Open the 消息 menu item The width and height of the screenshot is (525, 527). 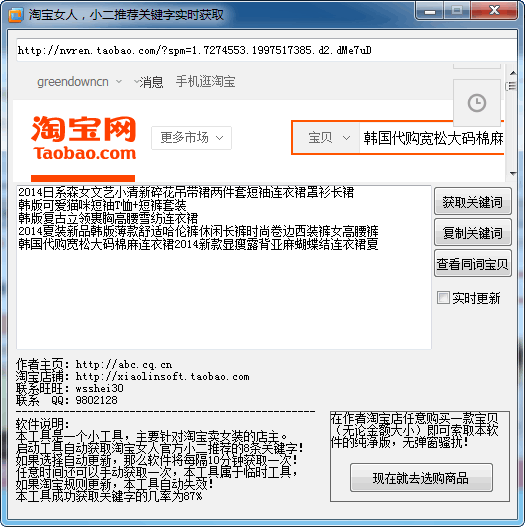151,82
